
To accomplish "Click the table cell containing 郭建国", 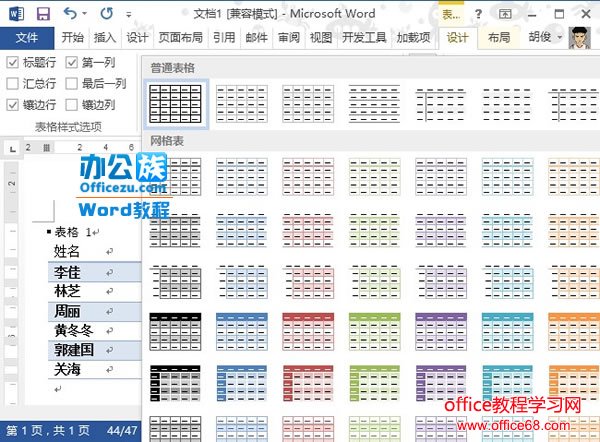I will tap(94, 350).
